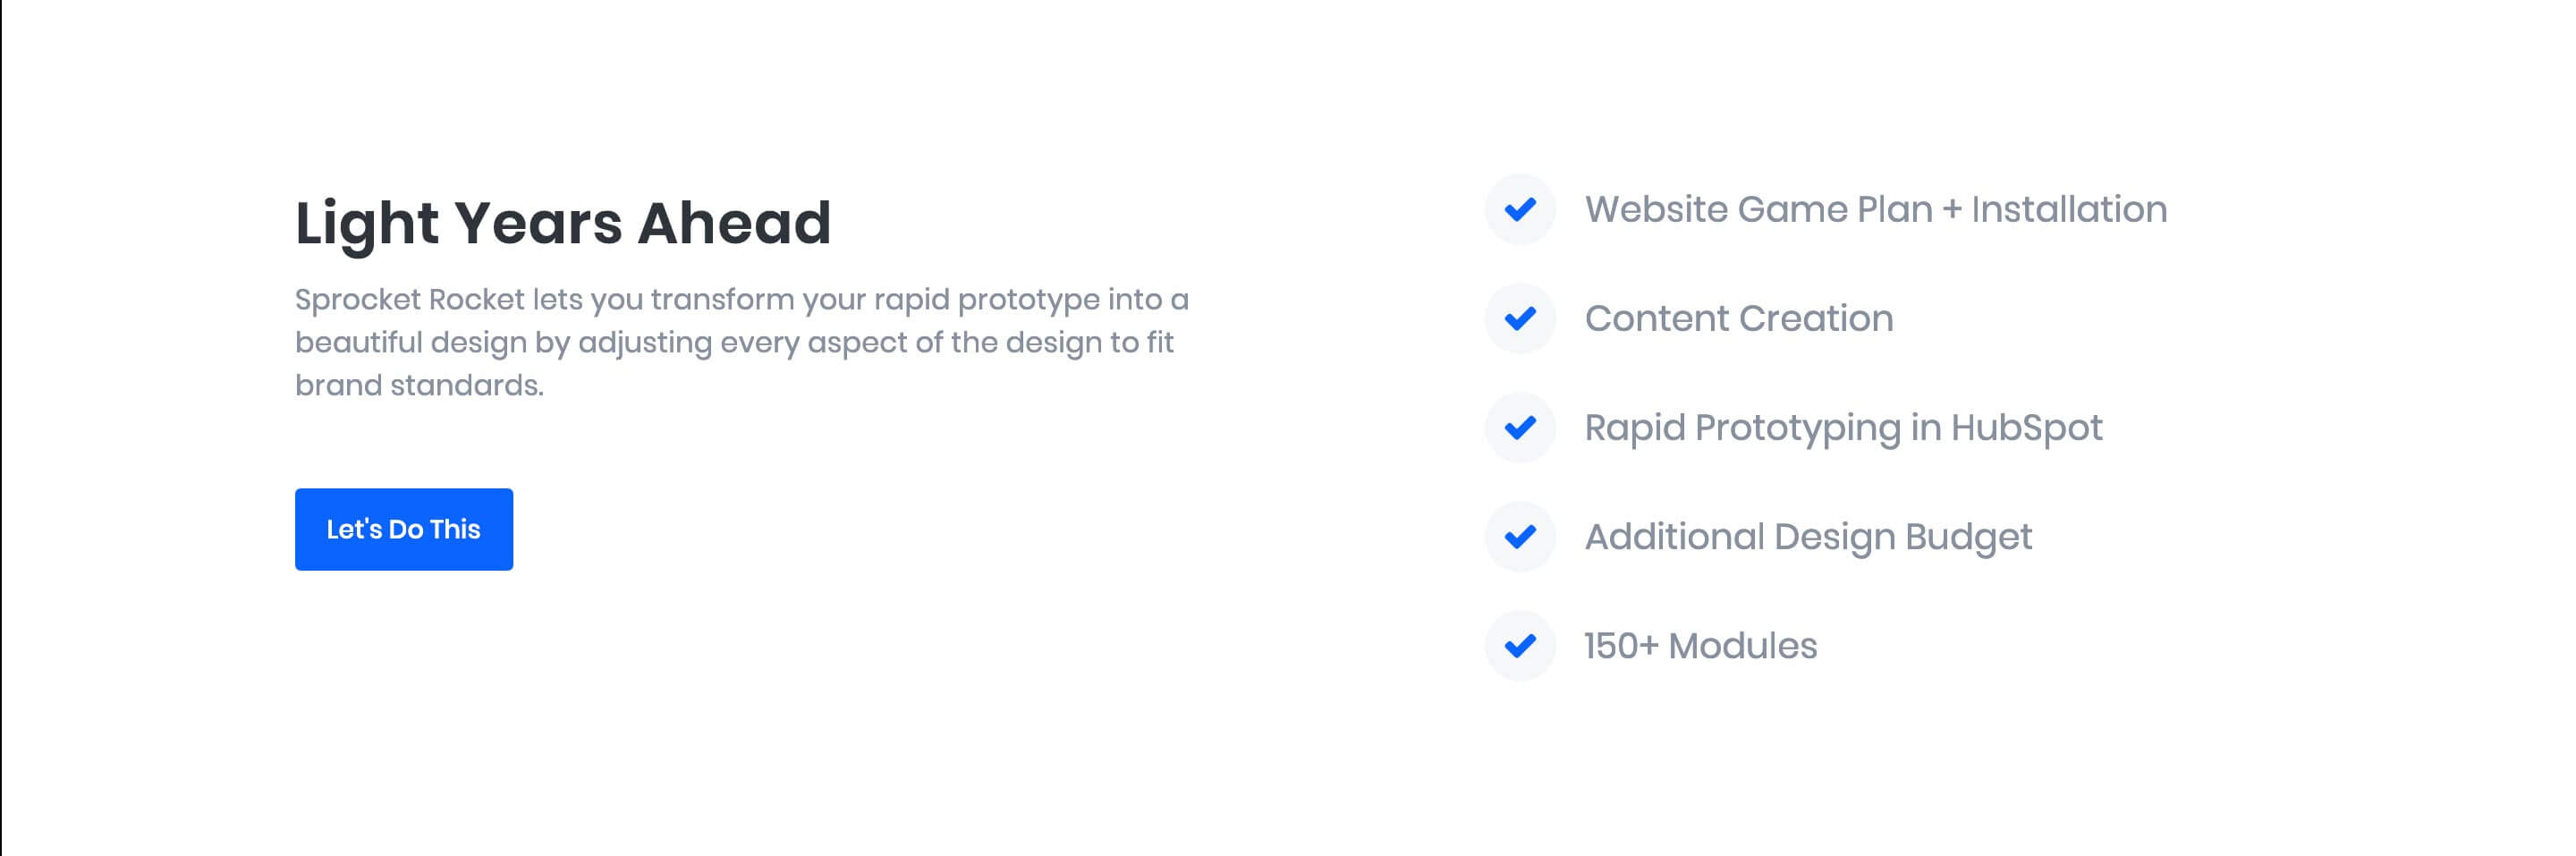Select Additional Design Budget list item

tap(1808, 537)
